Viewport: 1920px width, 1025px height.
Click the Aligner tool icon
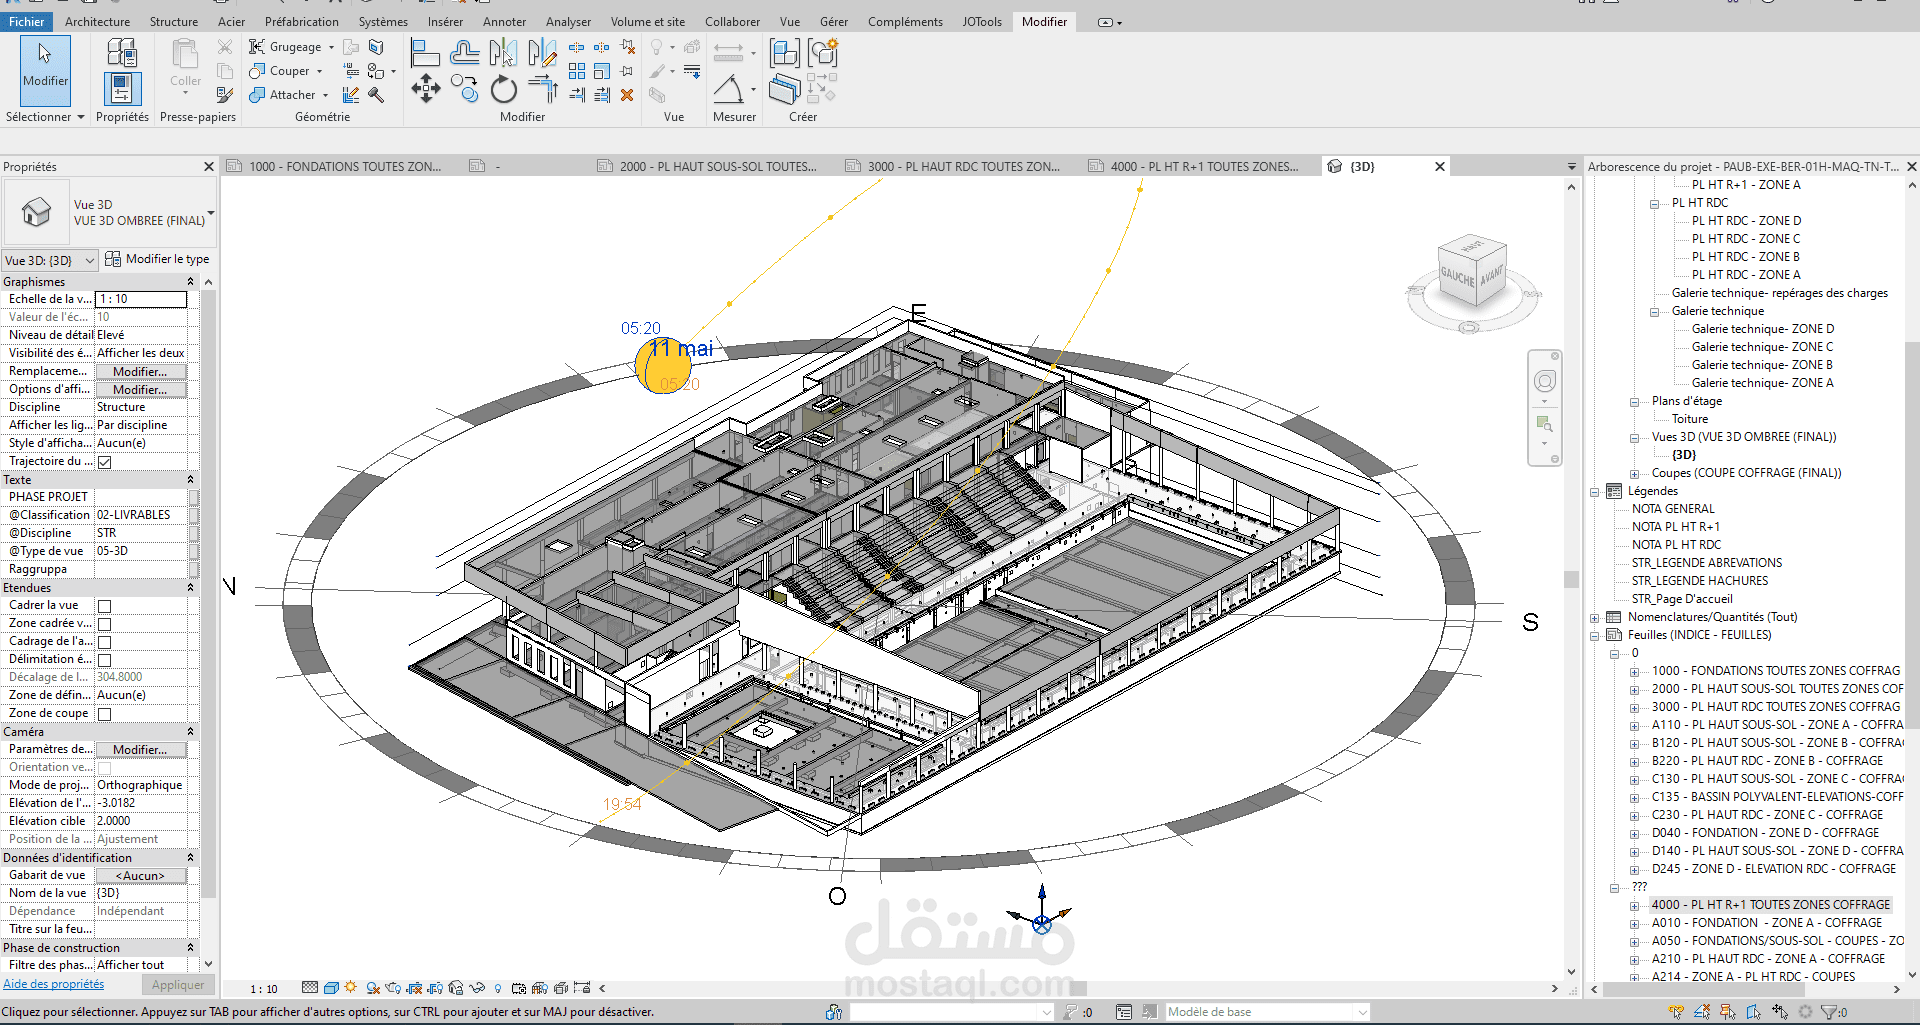point(425,52)
